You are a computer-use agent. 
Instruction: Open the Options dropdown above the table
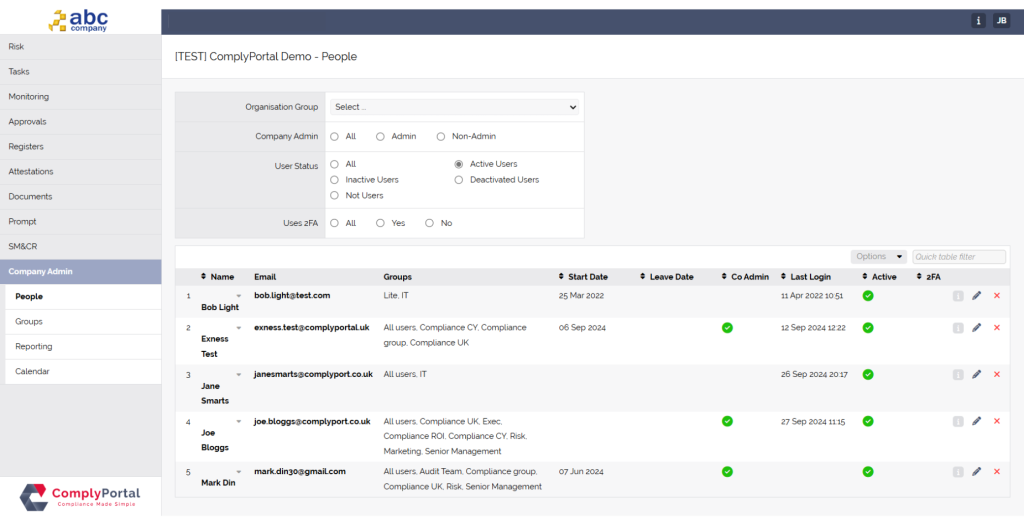point(879,257)
